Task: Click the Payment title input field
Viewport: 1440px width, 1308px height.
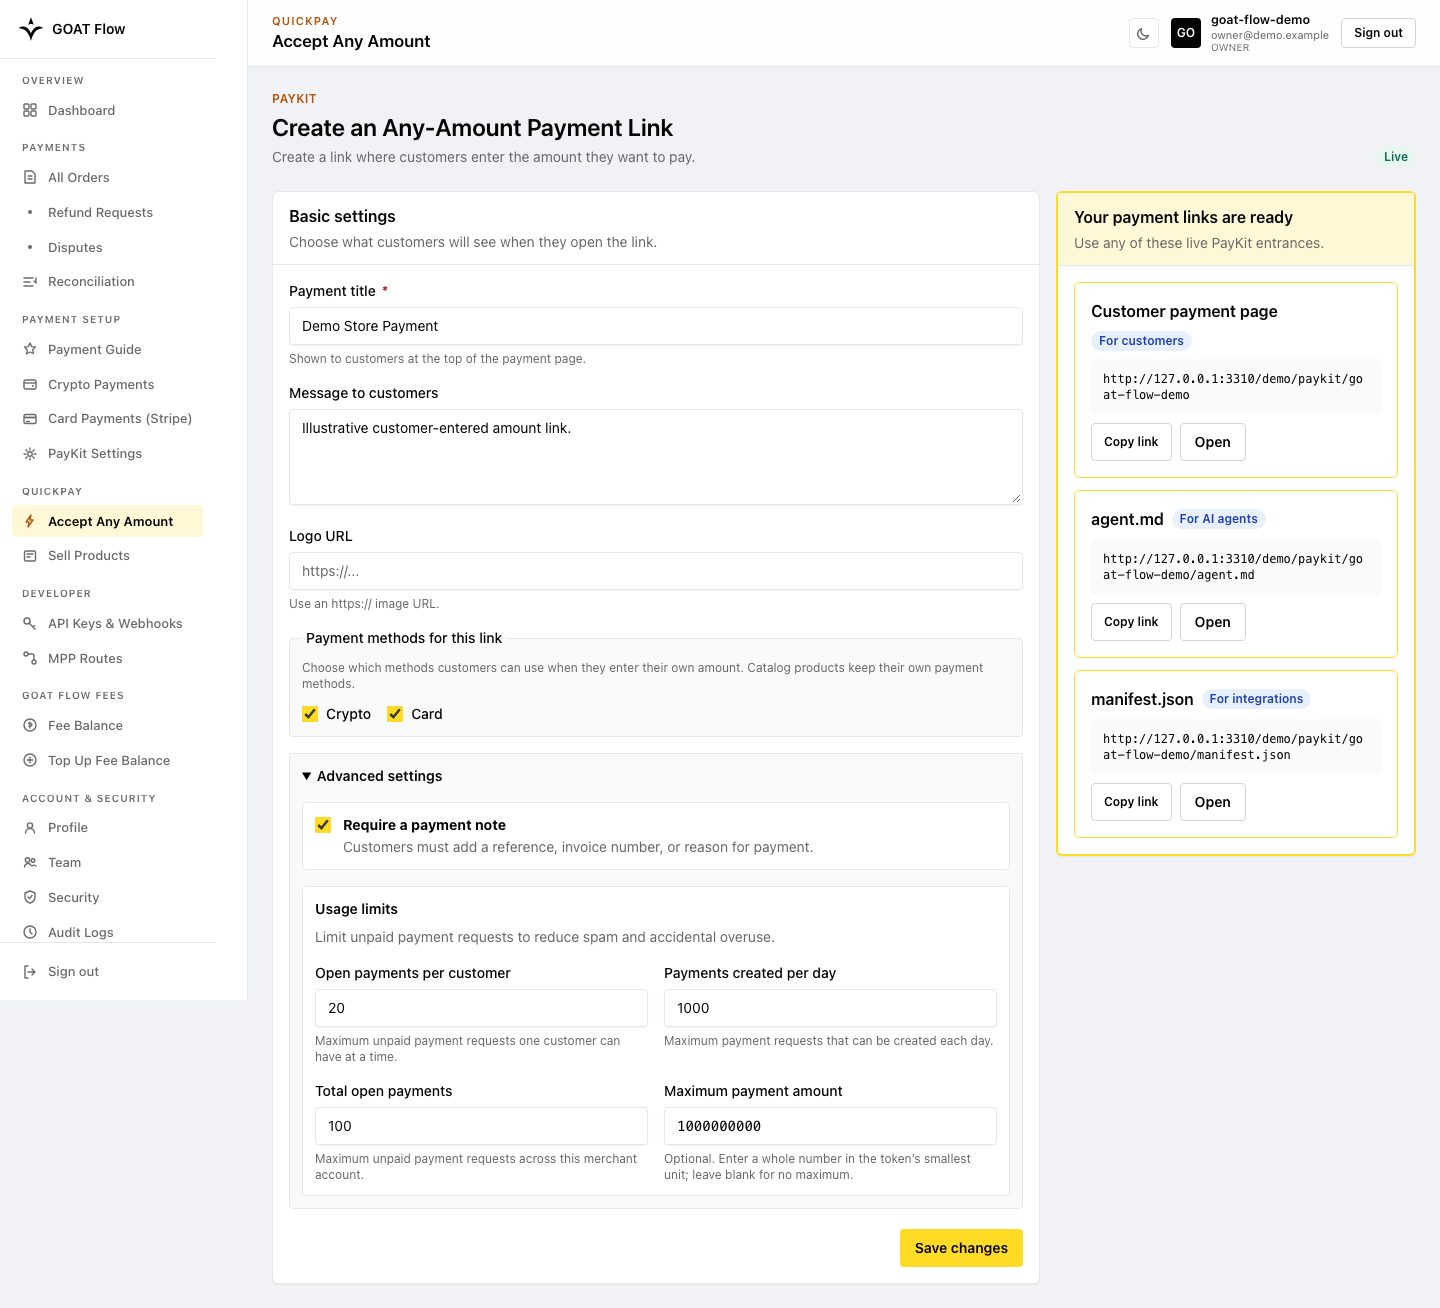Action: point(656,326)
